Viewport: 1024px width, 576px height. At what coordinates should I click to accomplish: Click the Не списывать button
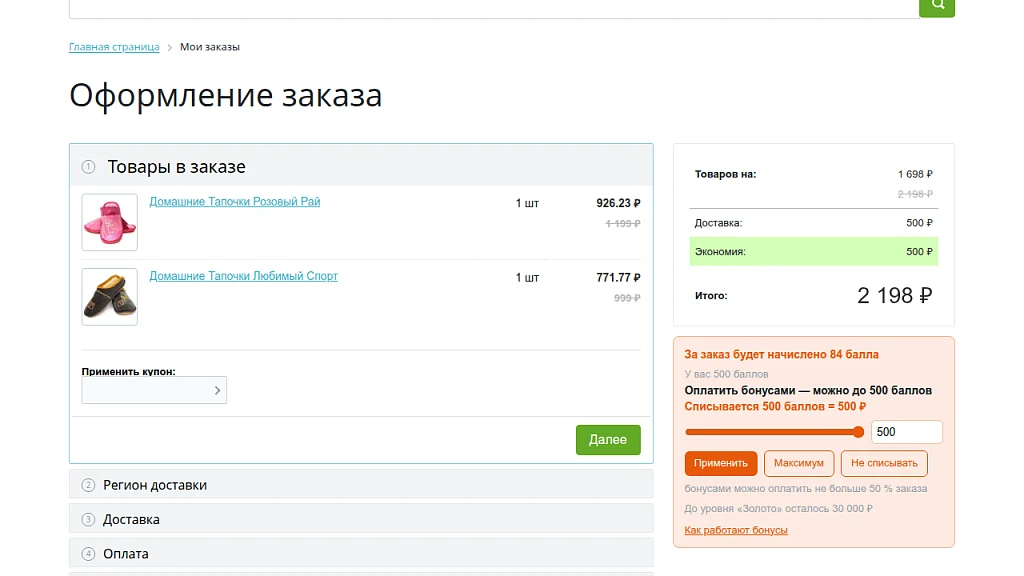click(884, 463)
